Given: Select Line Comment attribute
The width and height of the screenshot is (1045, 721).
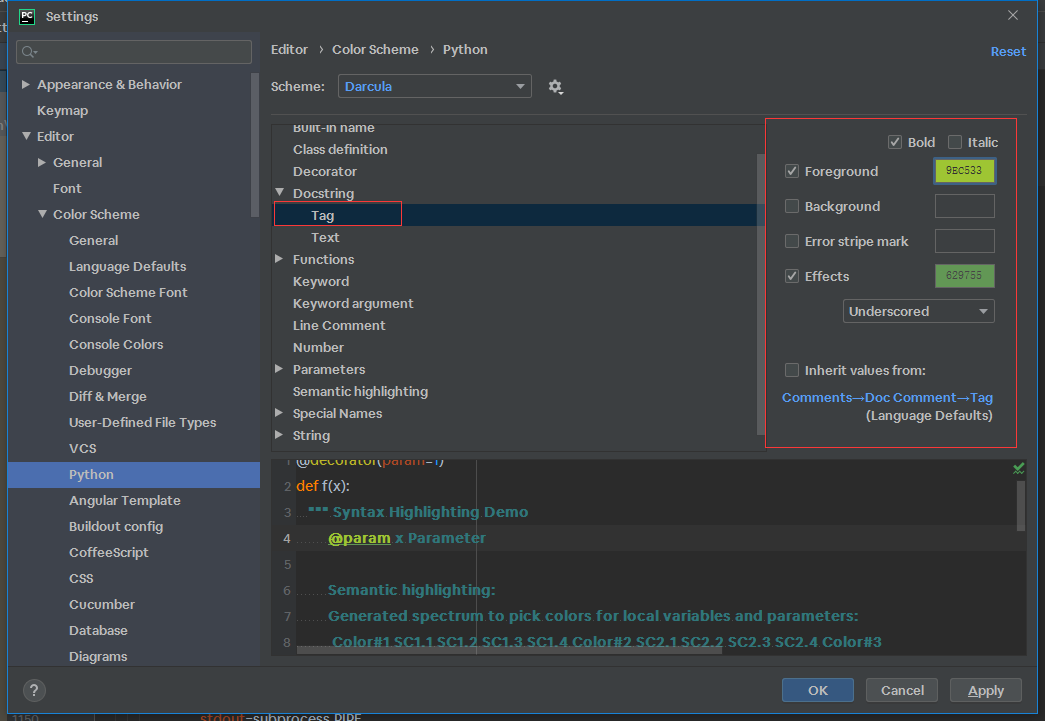Looking at the screenshot, I should pyautogui.click(x=339, y=325).
